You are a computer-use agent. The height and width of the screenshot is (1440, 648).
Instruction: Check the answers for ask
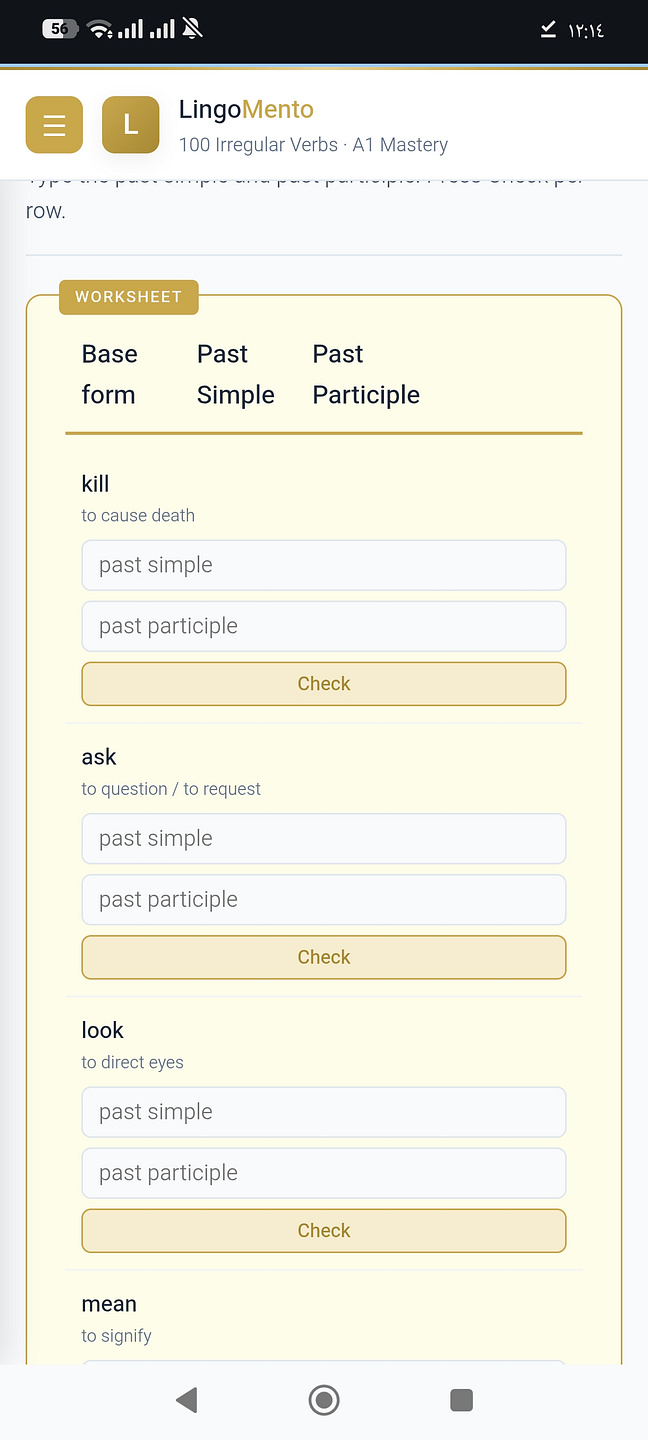pyautogui.click(x=324, y=957)
